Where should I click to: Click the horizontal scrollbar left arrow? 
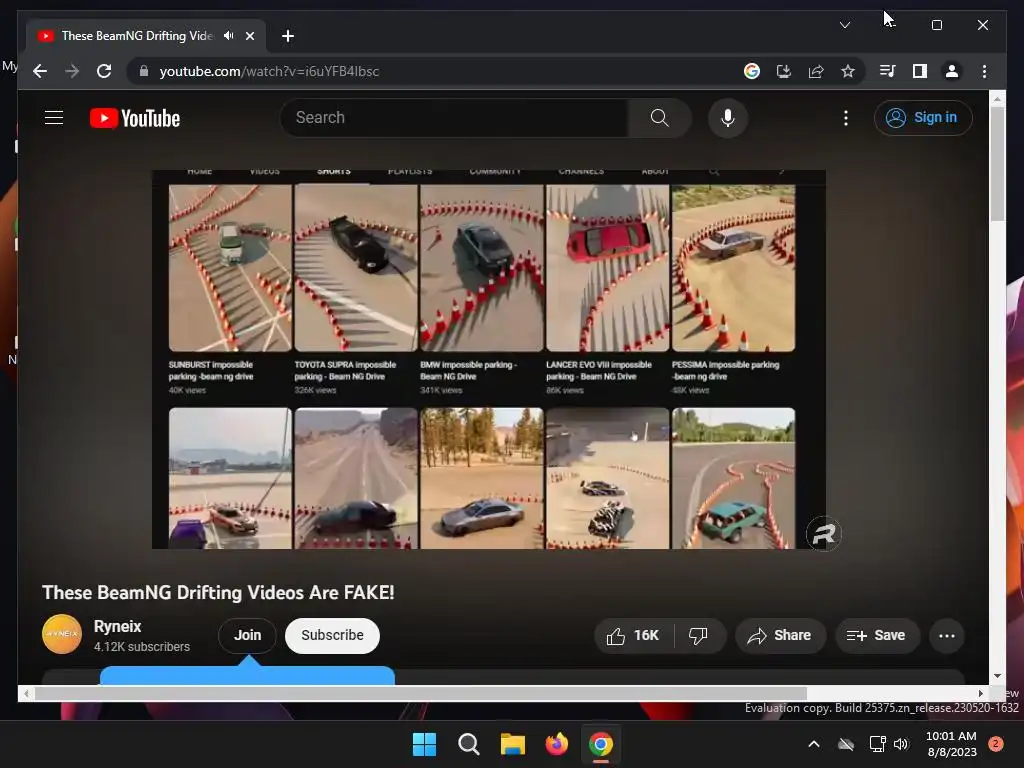point(26,694)
